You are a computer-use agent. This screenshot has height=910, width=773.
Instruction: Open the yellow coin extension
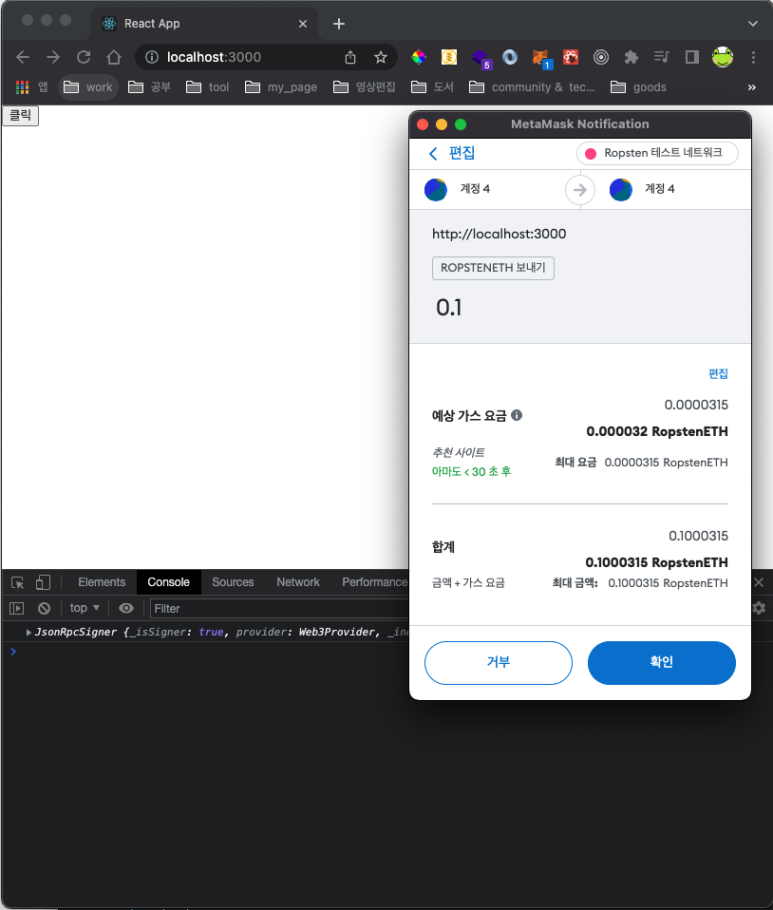449,57
